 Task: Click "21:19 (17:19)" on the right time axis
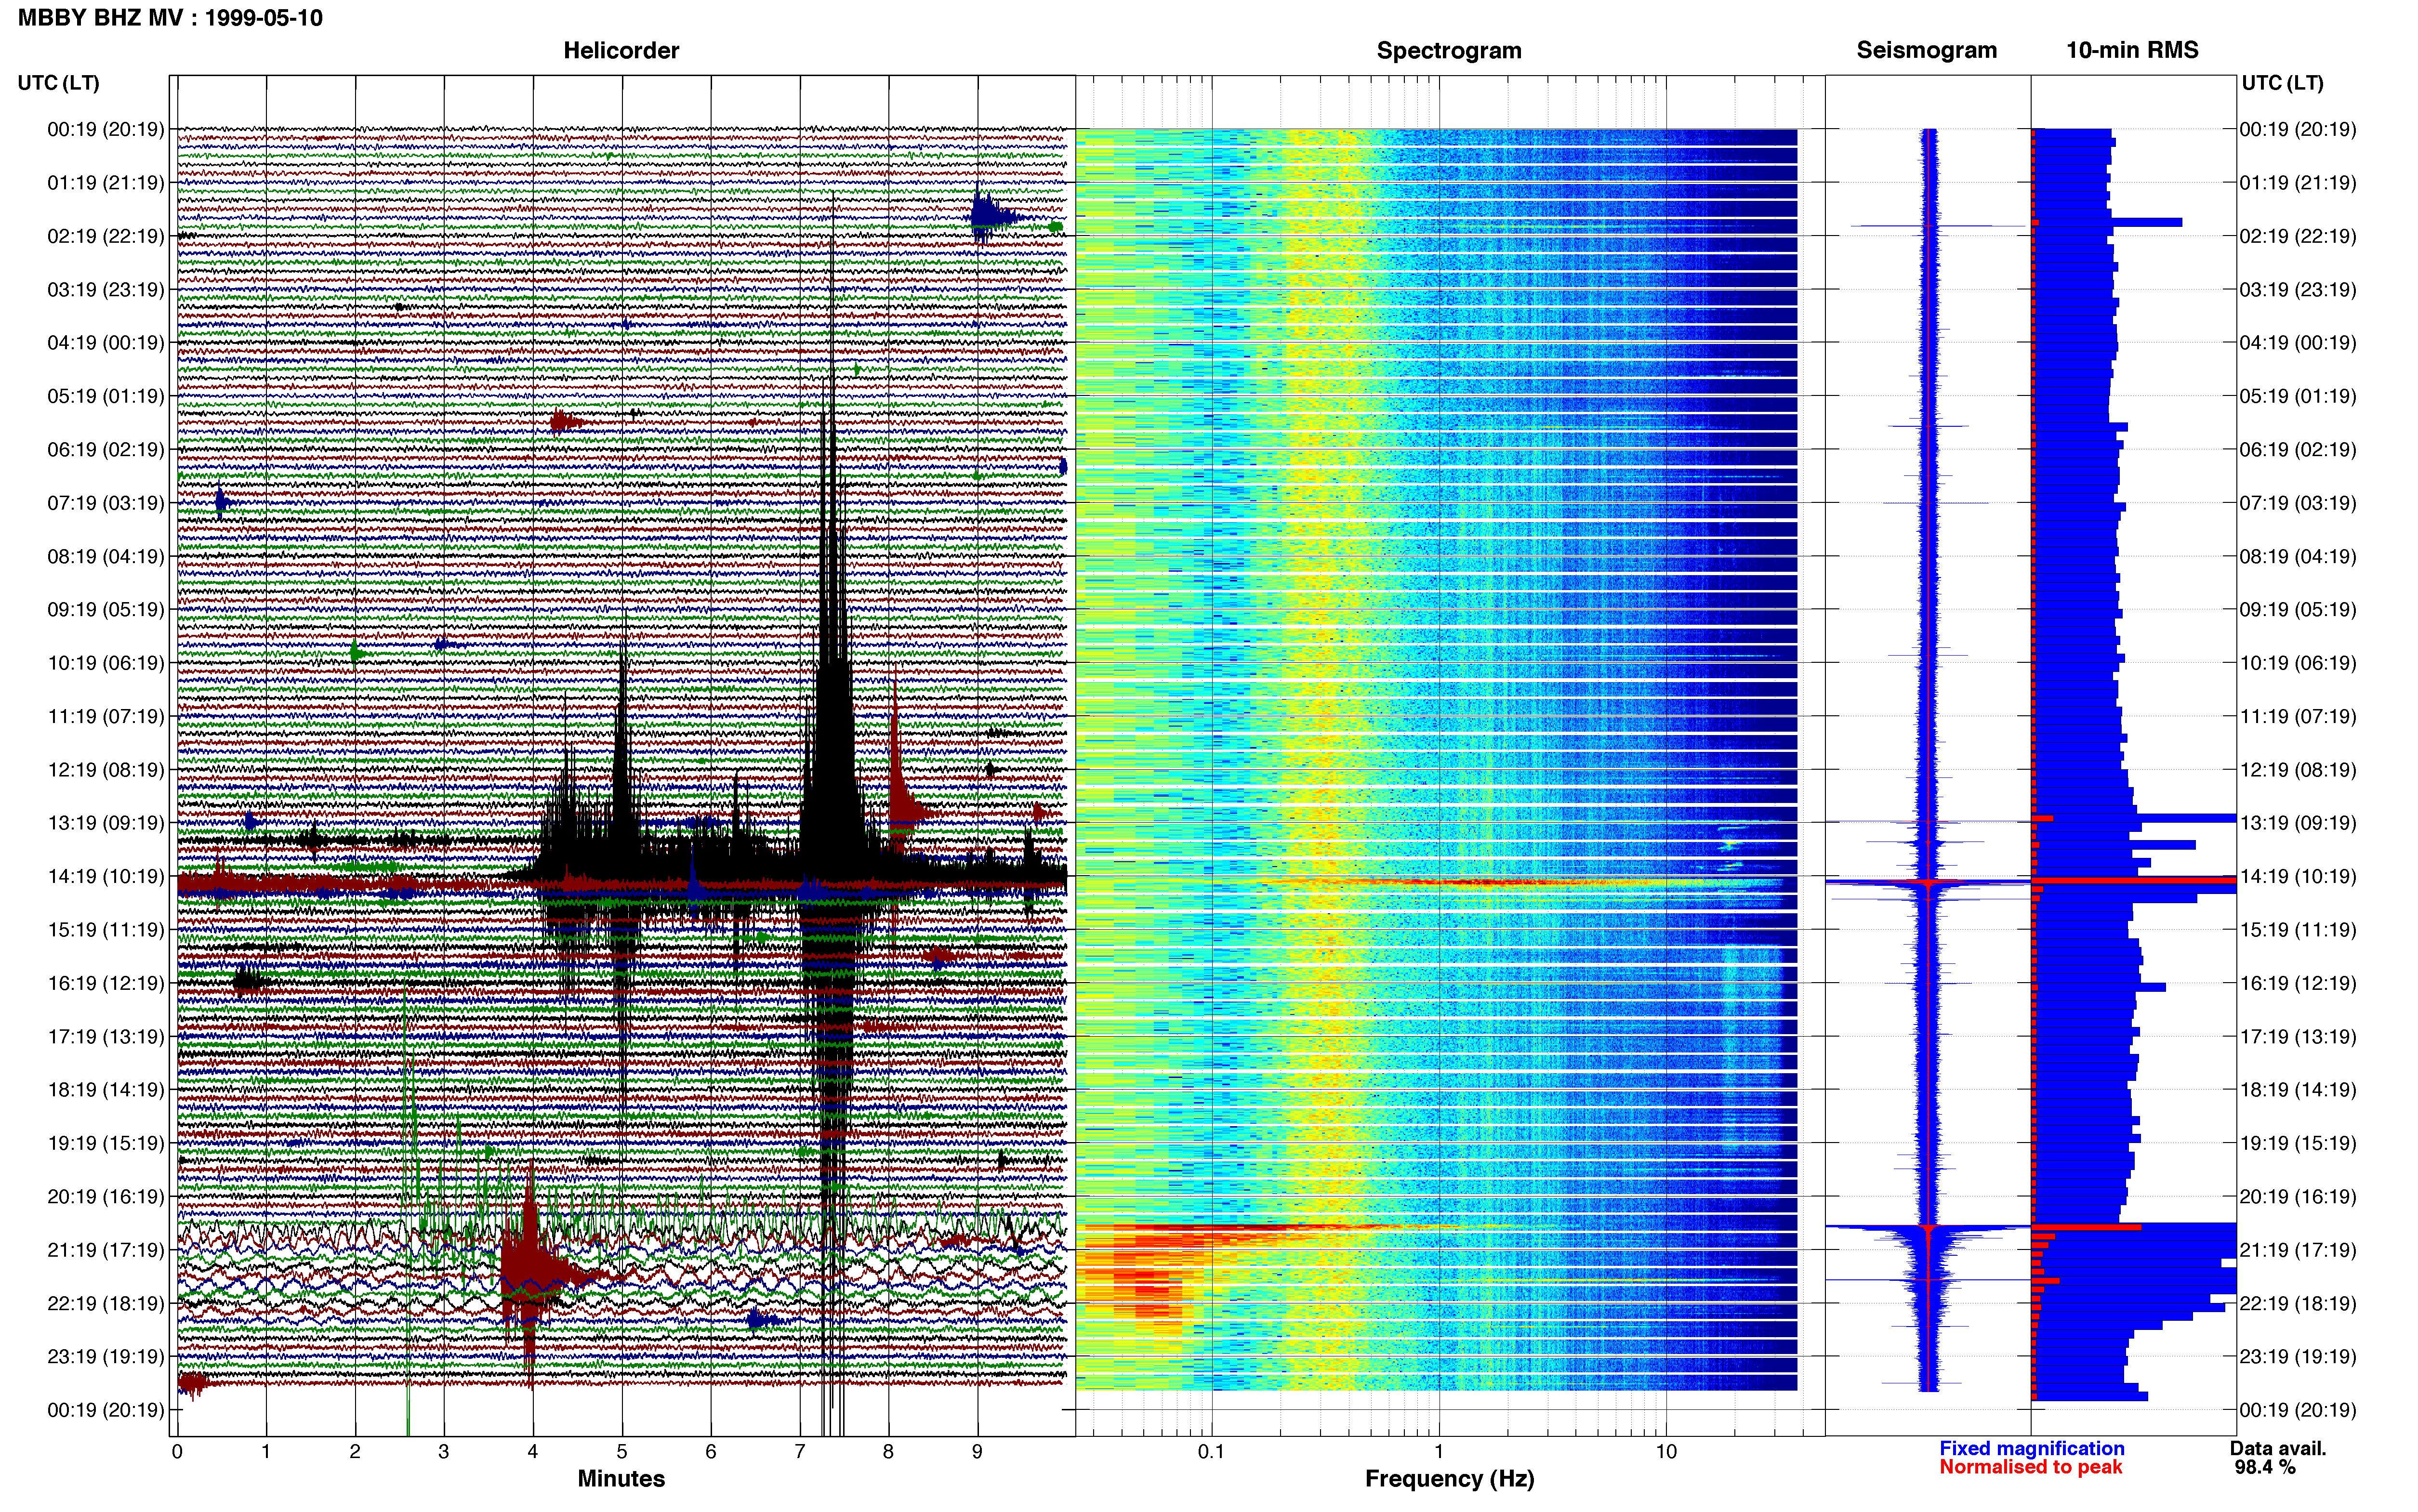point(2298,1250)
